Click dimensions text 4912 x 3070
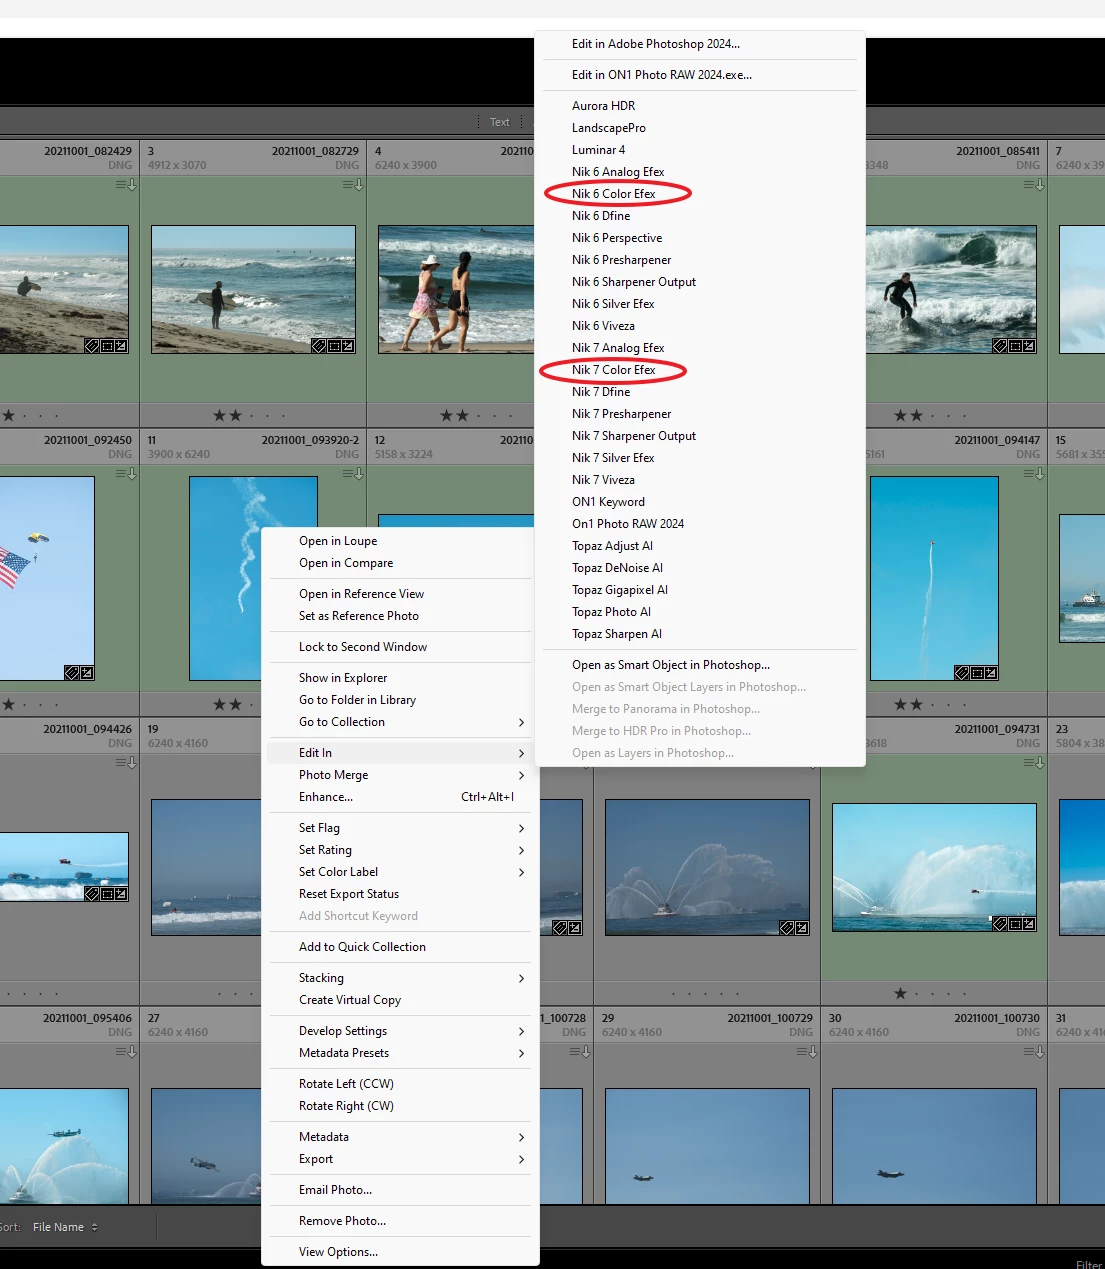 click(177, 165)
